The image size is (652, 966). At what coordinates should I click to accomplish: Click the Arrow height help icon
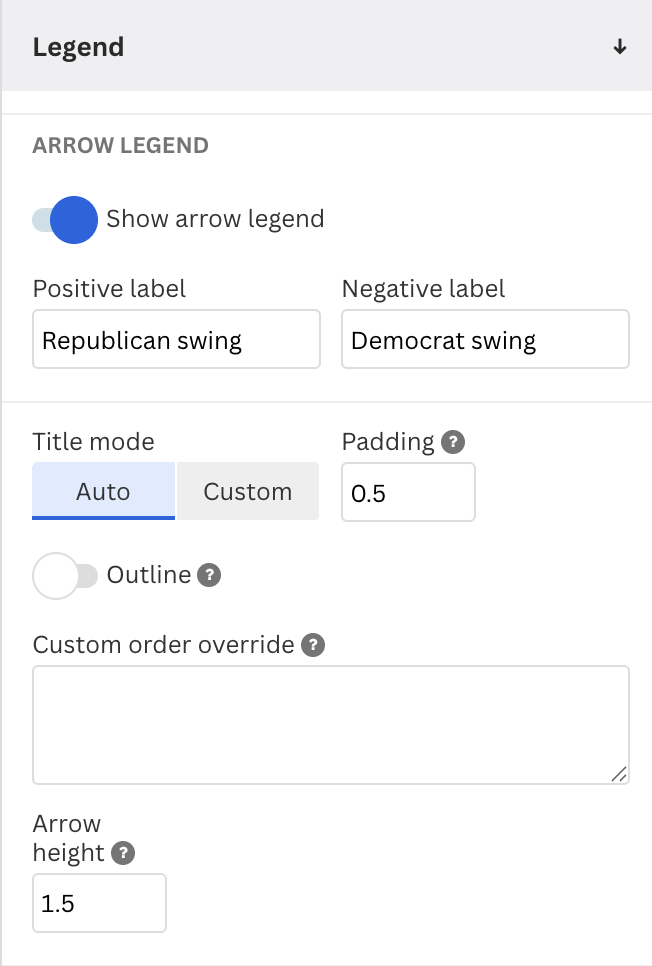point(123,853)
